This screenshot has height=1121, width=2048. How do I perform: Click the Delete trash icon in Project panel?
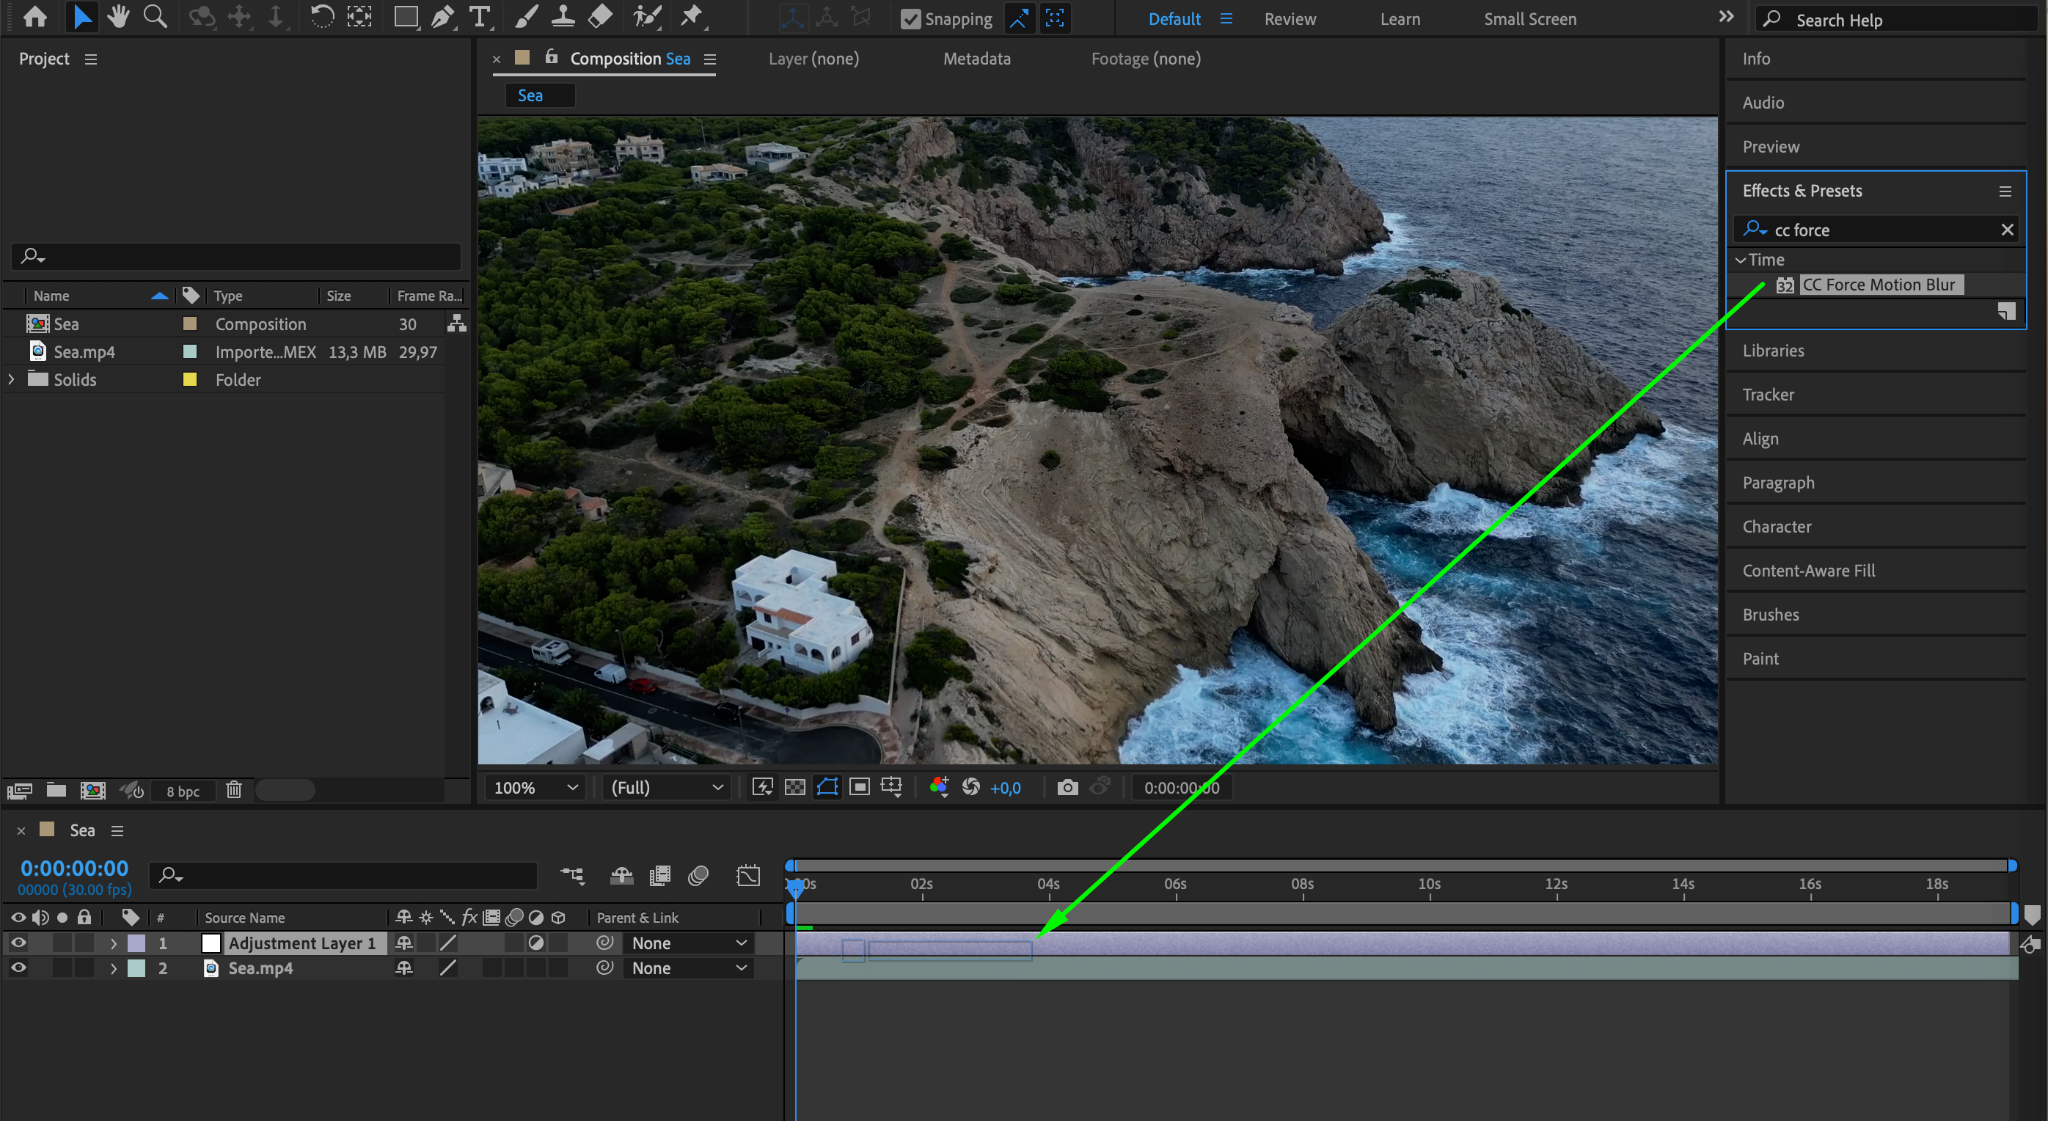click(x=234, y=790)
